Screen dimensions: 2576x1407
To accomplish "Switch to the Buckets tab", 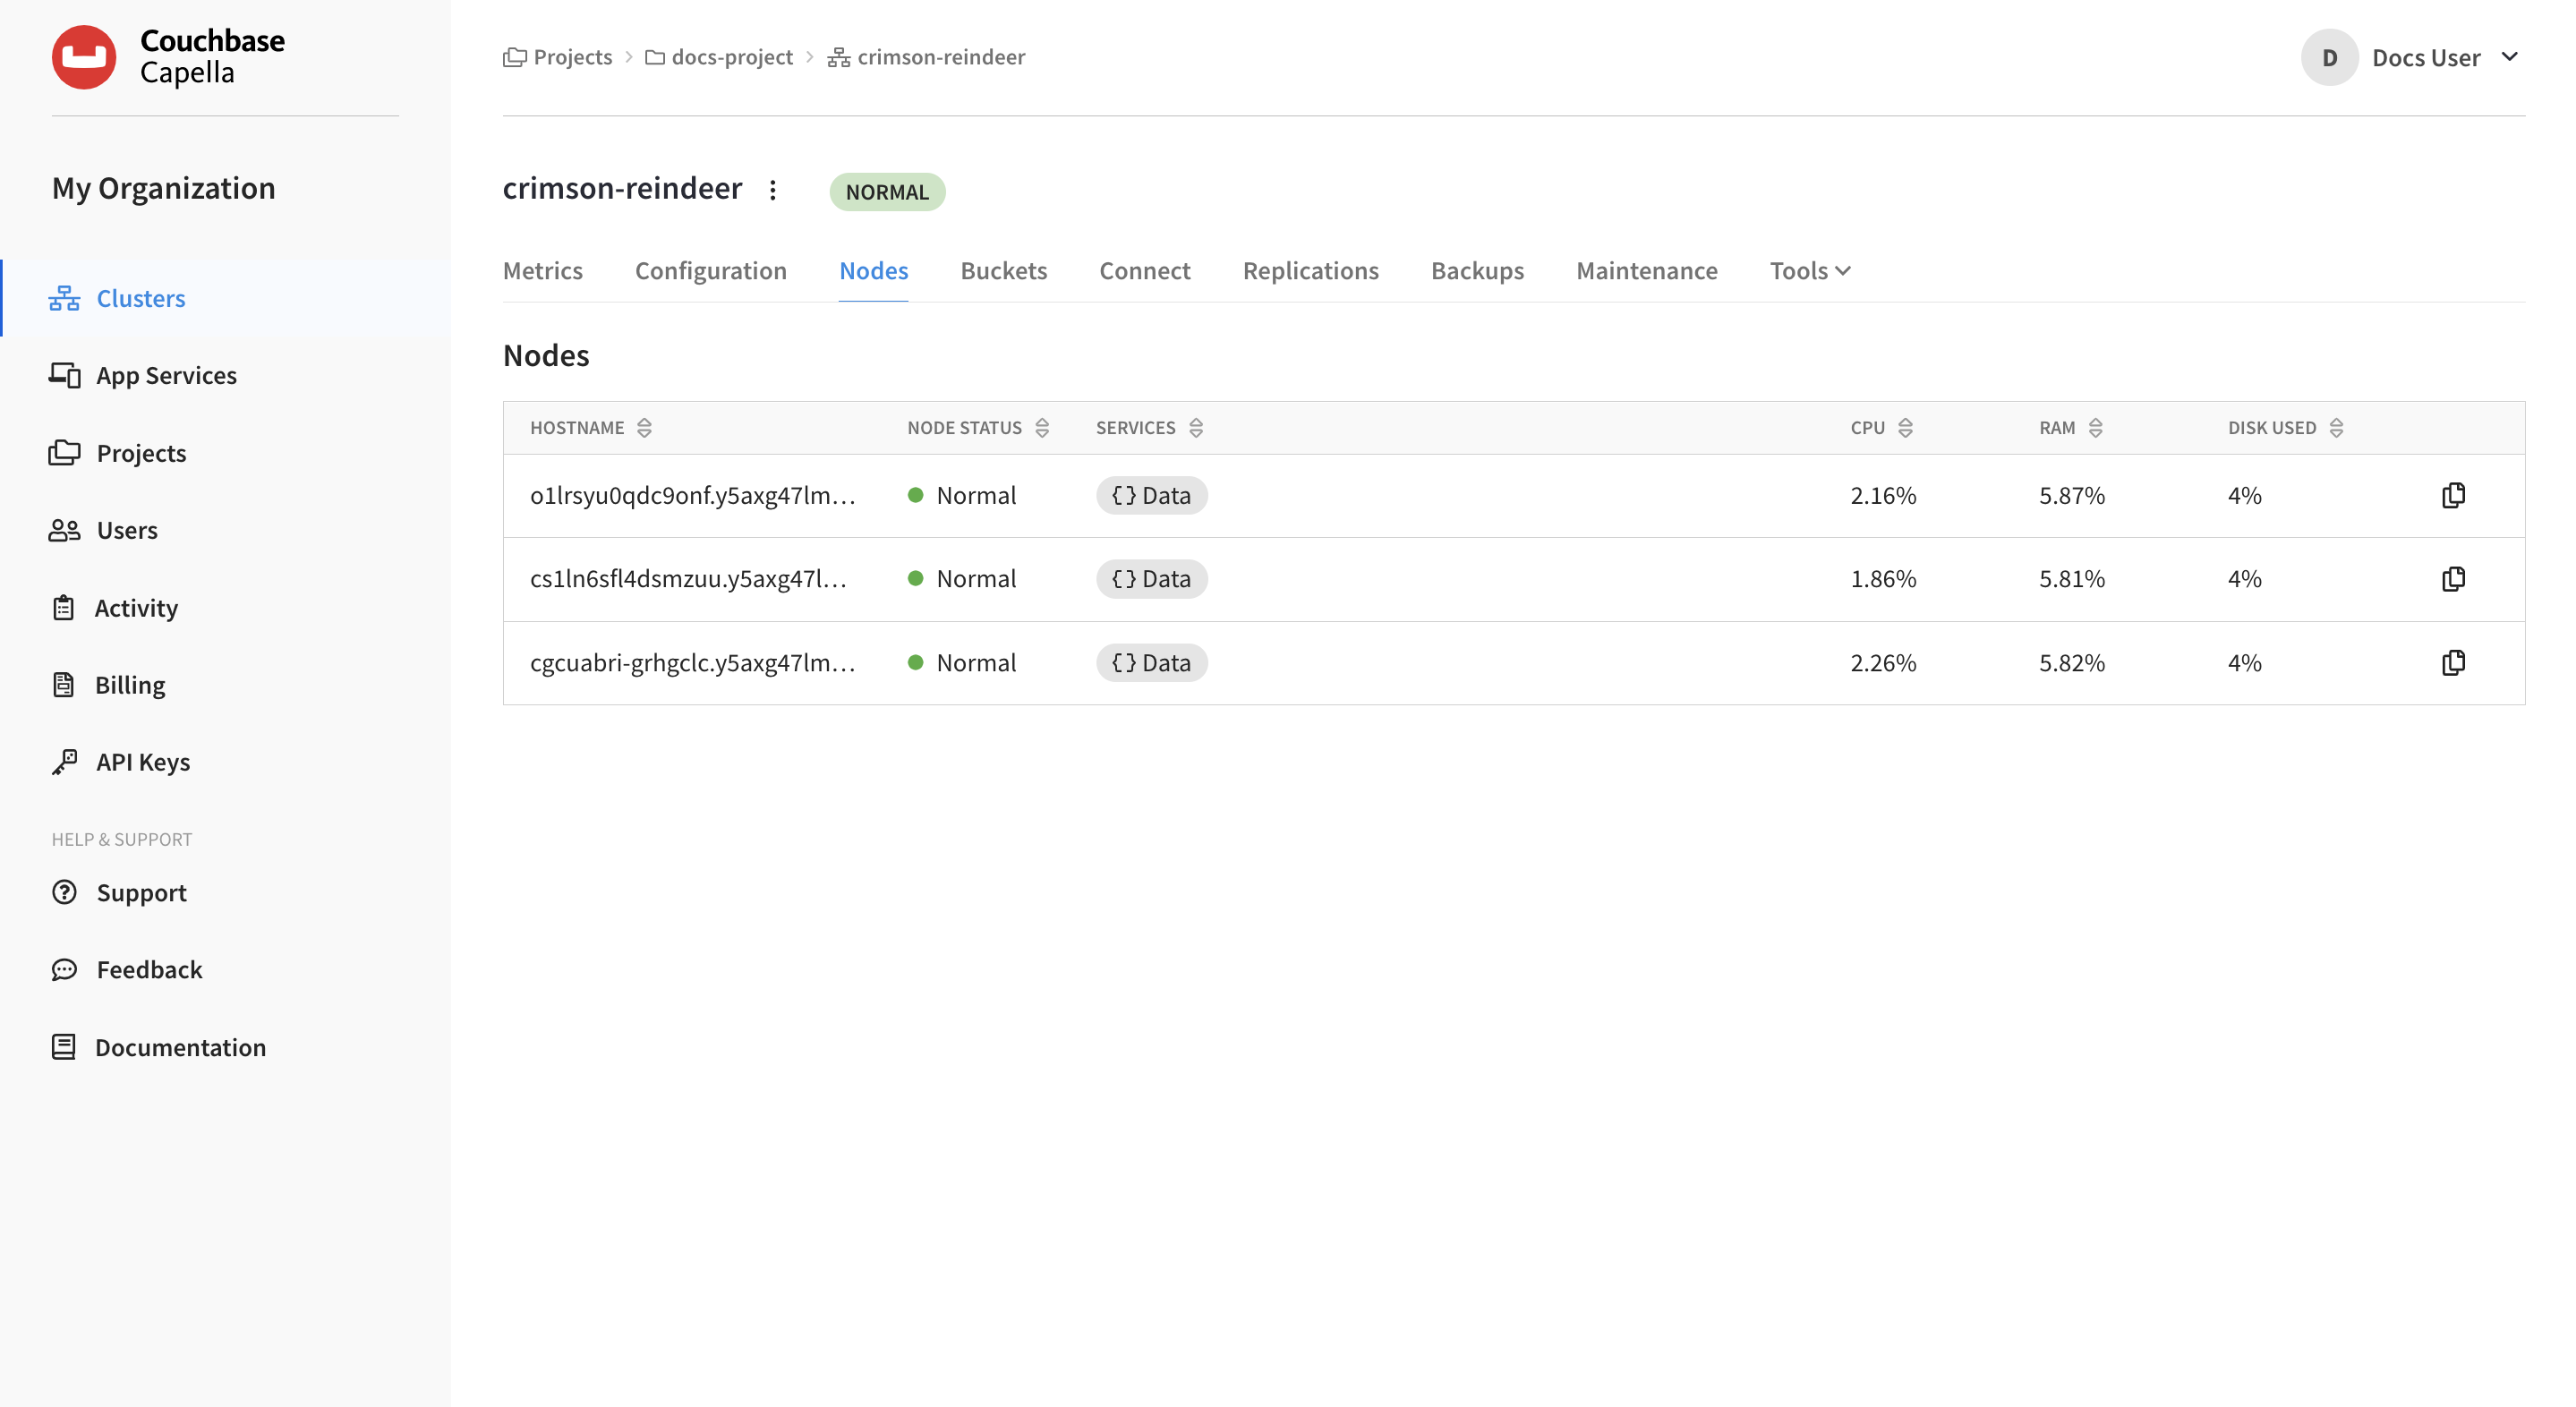I will point(1003,270).
